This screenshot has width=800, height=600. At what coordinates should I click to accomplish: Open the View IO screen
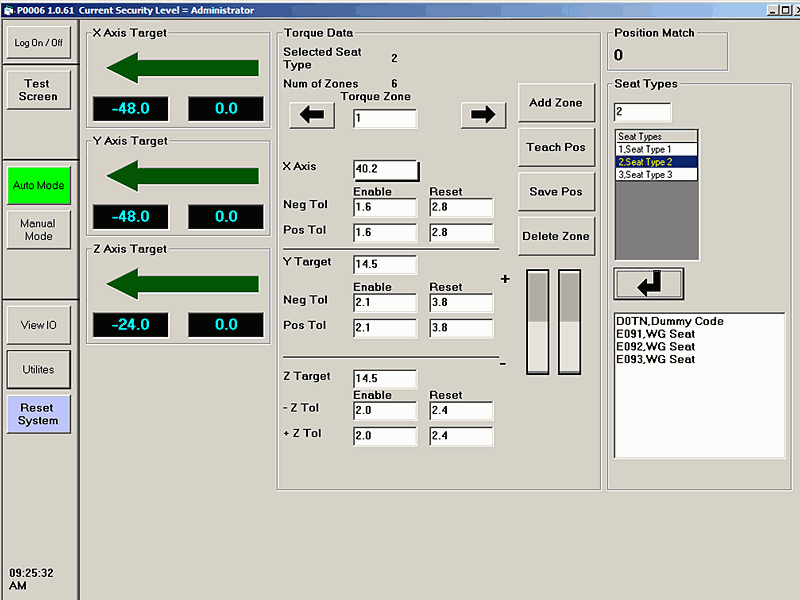(39, 325)
